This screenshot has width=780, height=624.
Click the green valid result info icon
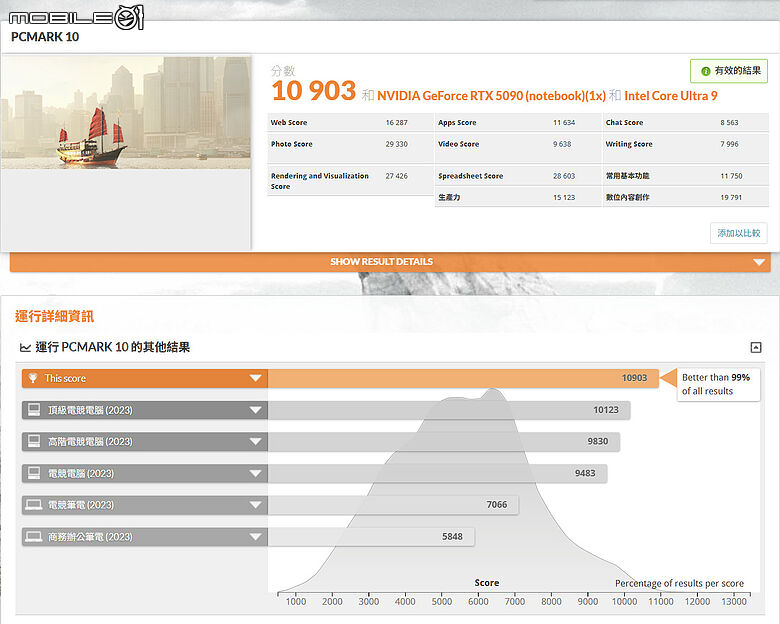click(705, 71)
